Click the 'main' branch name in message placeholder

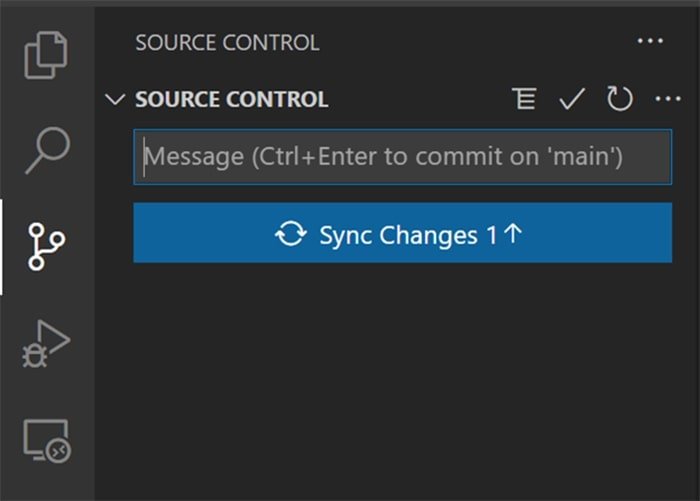click(587, 157)
